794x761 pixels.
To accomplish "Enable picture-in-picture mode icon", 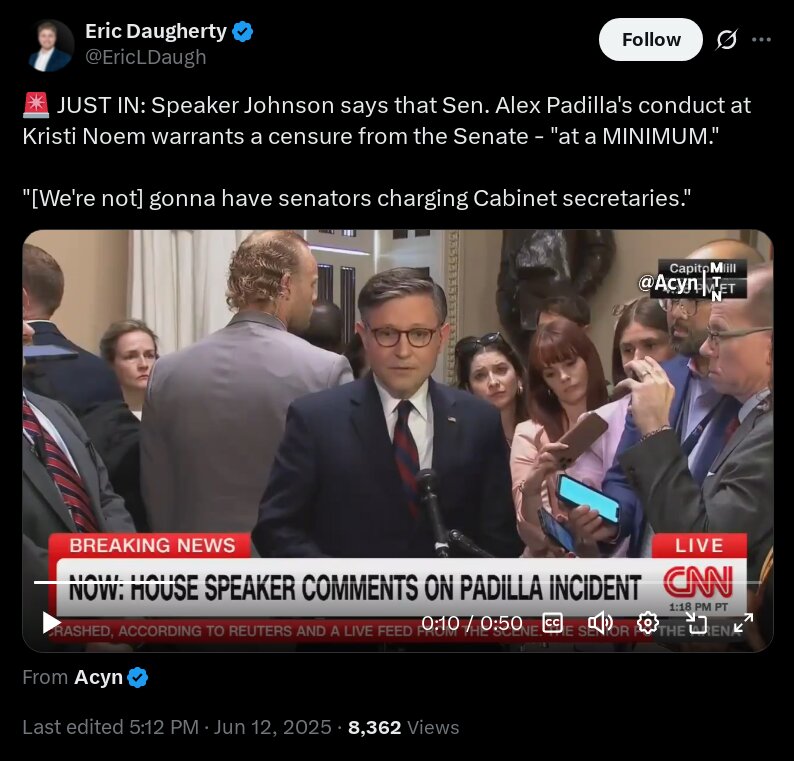I will (x=696, y=623).
